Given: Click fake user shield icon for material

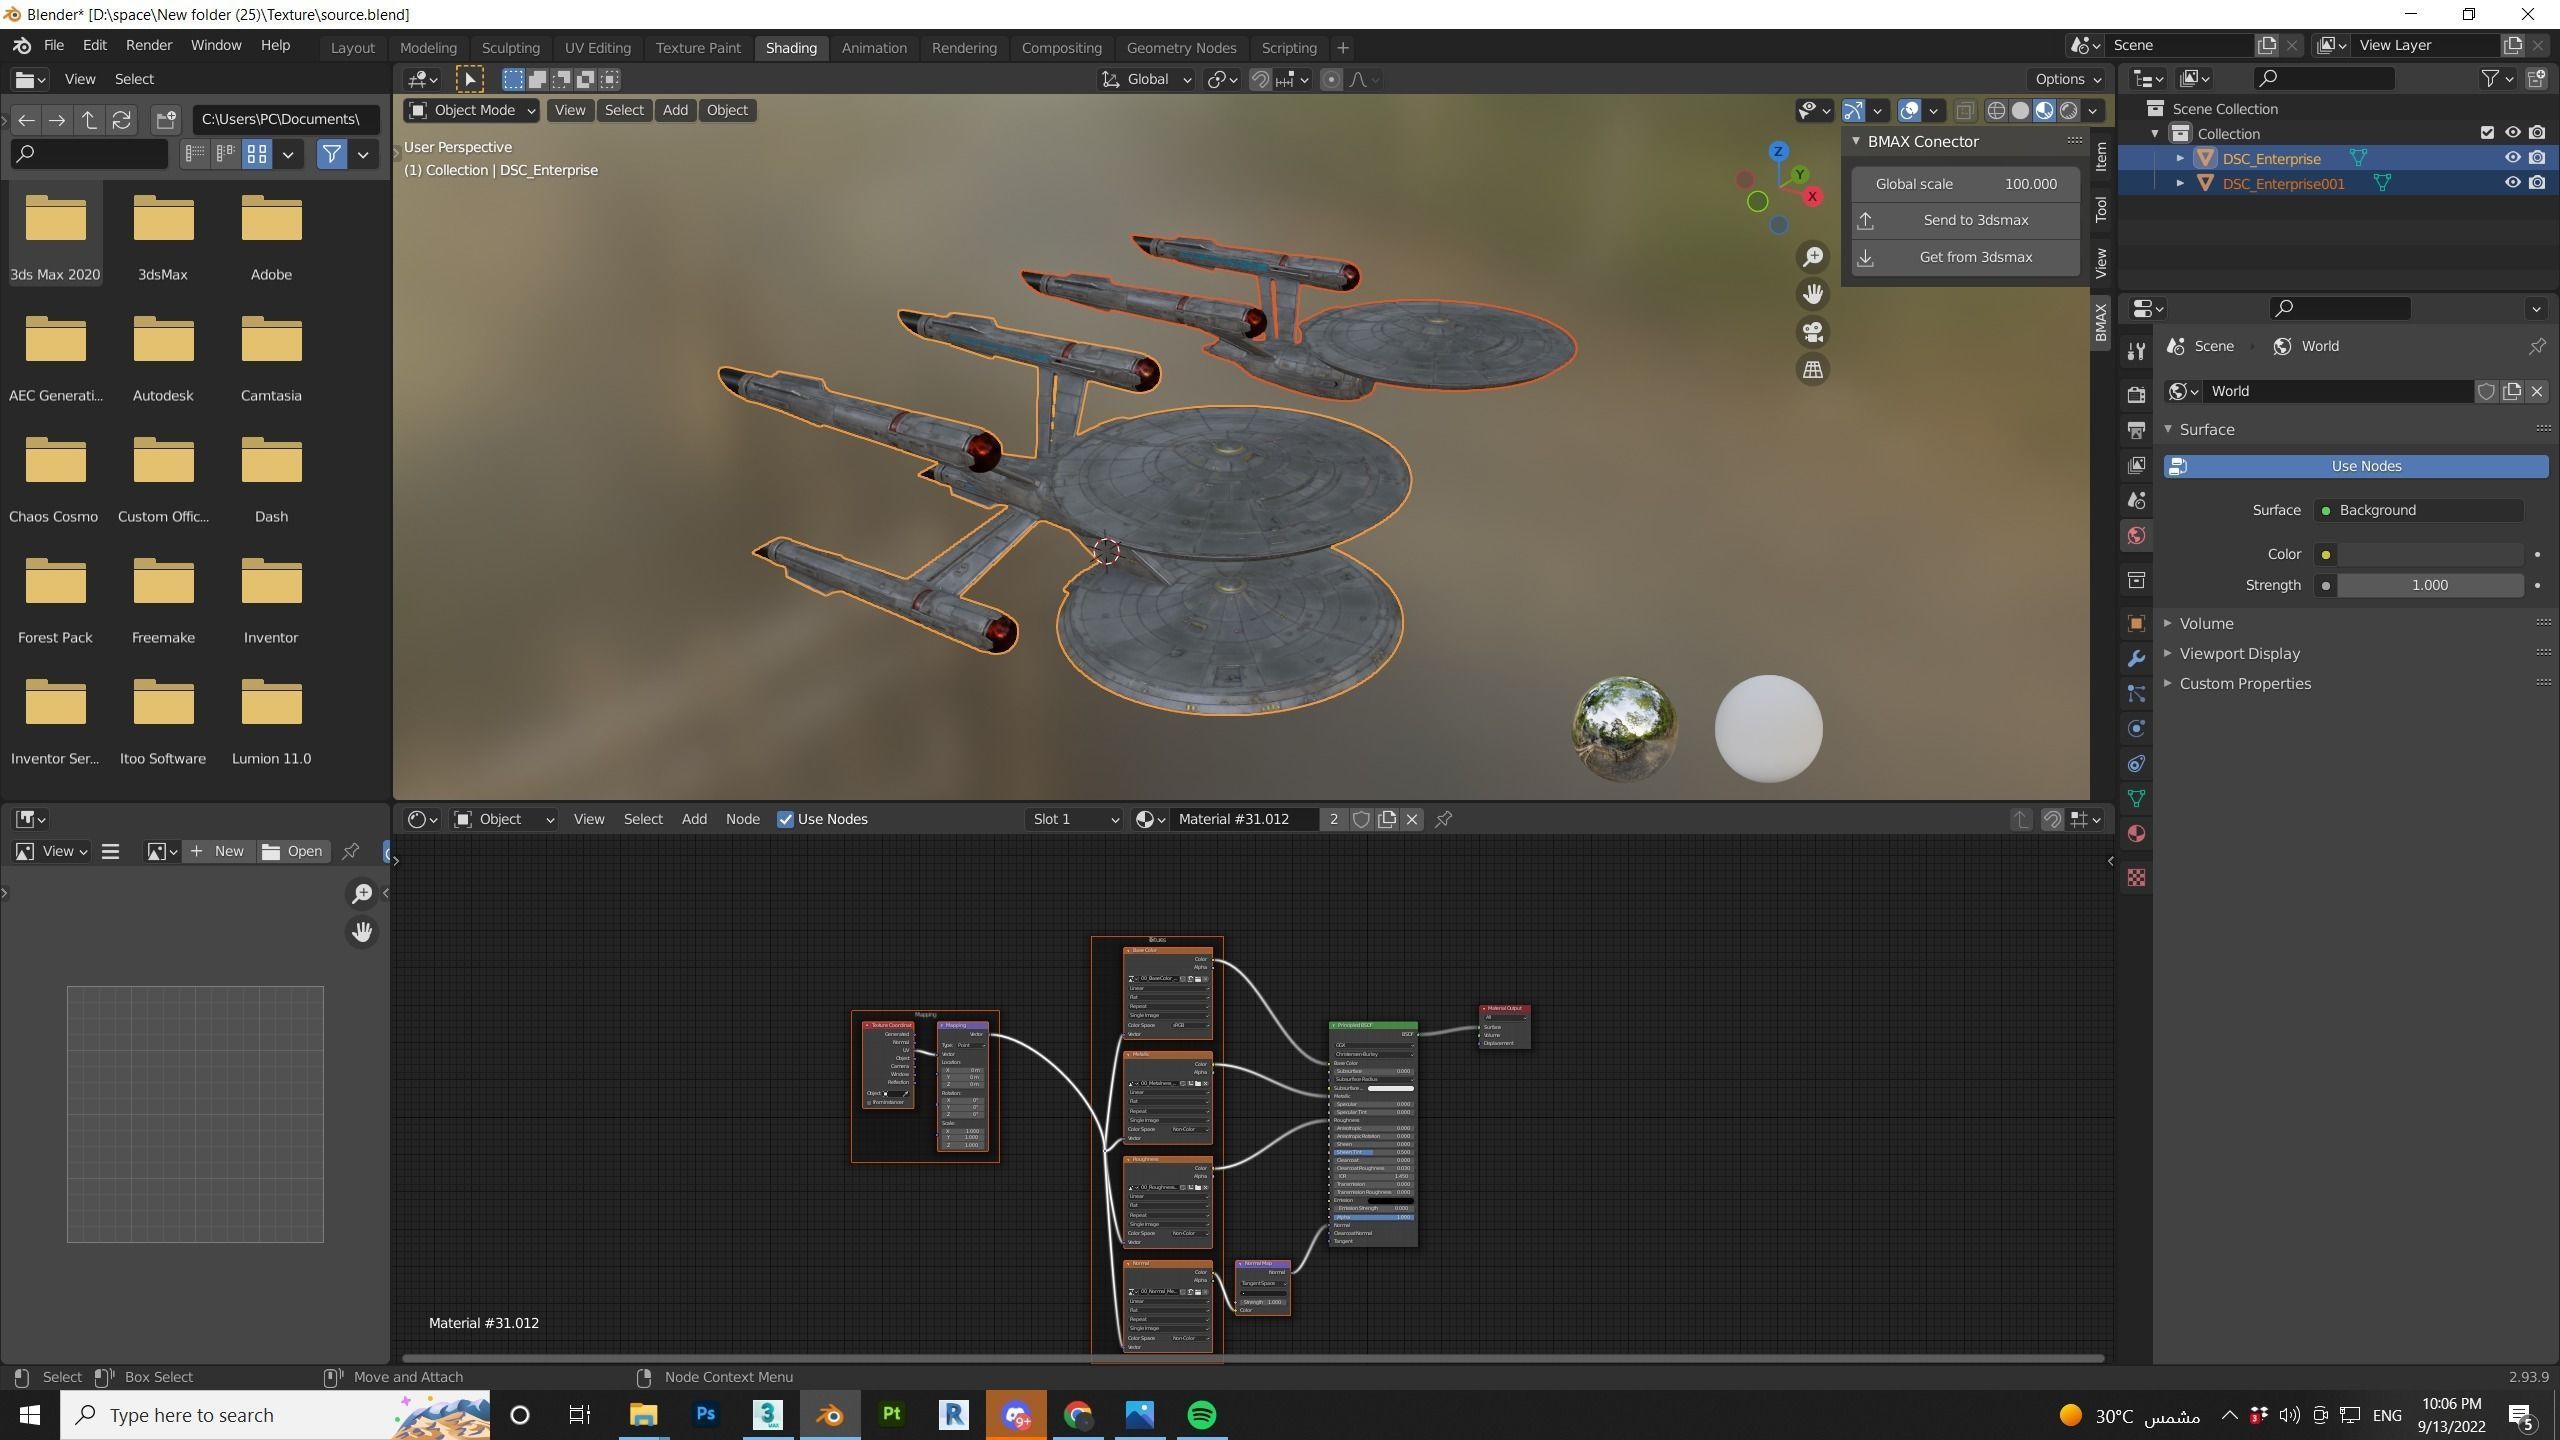Looking at the screenshot, I should coord(1361,819).
